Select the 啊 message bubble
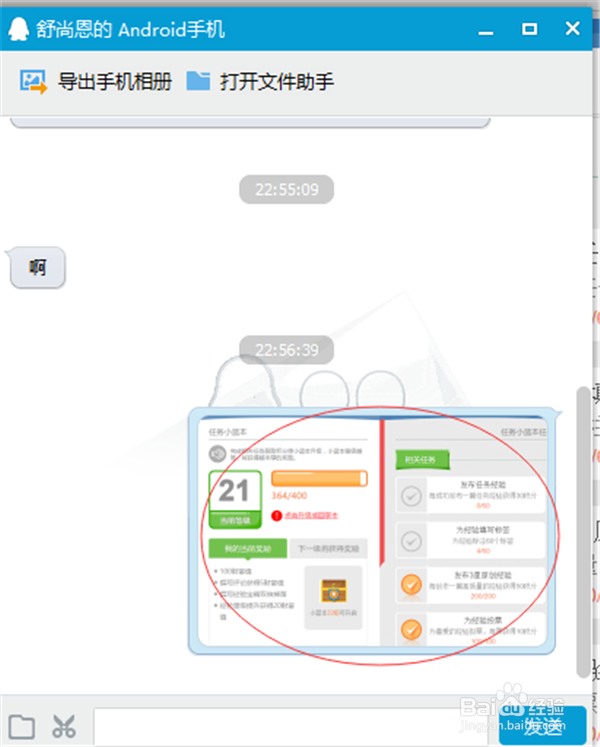 tap(38, 268)
